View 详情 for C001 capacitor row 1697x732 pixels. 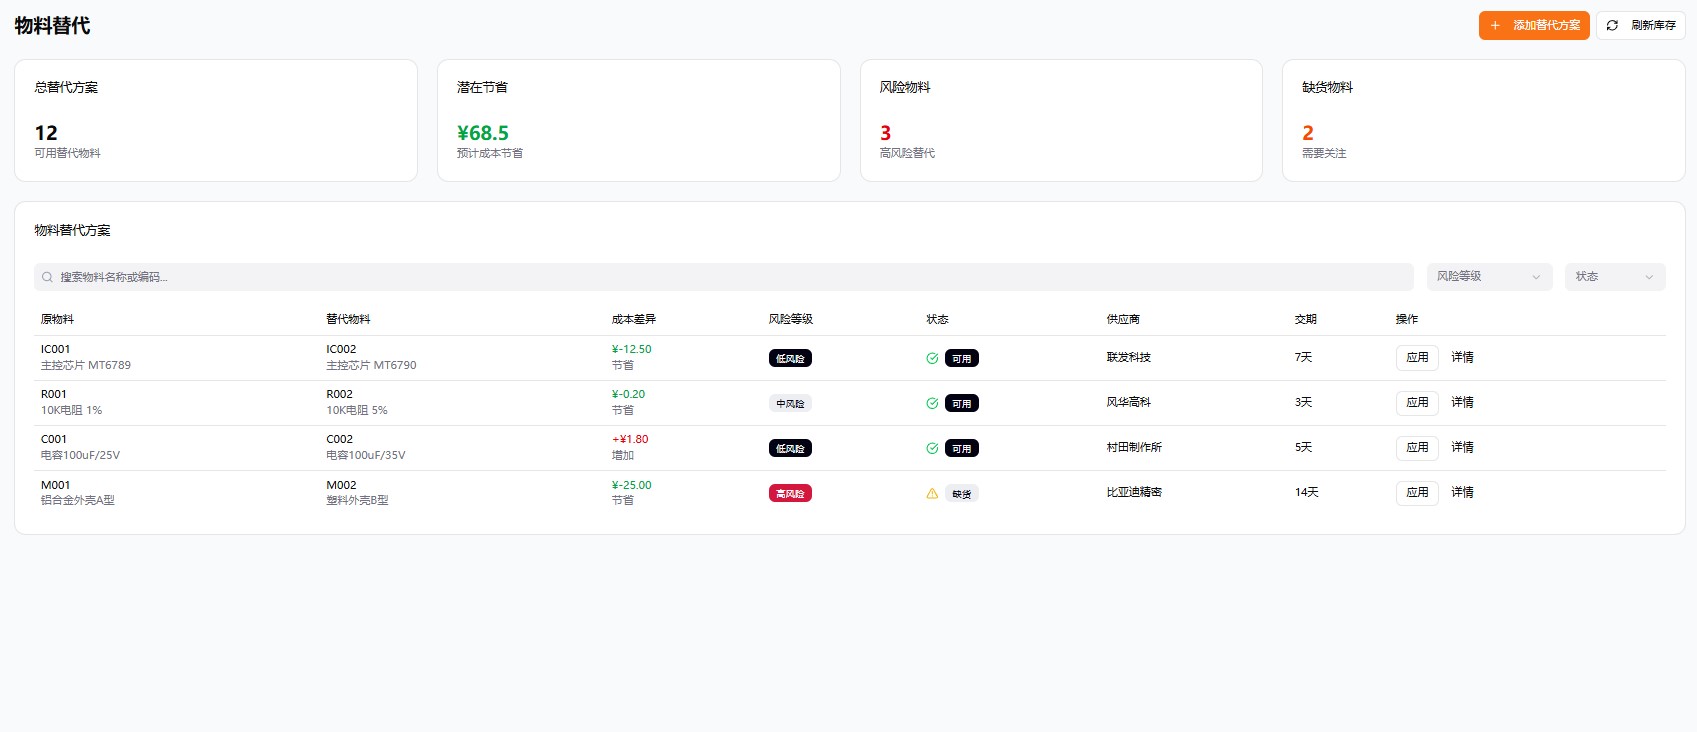[x=1462, y=447]
